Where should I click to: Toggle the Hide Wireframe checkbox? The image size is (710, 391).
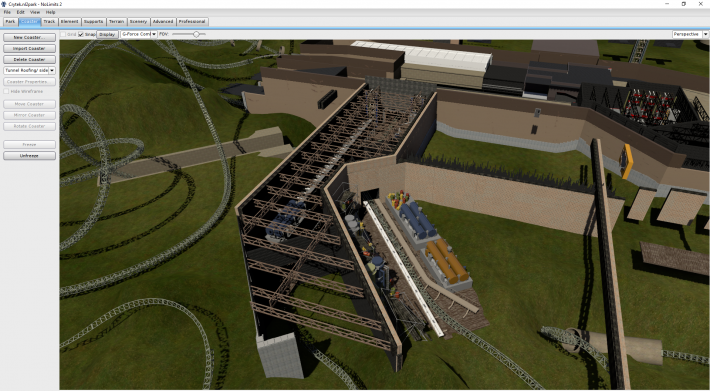point(6,91)
